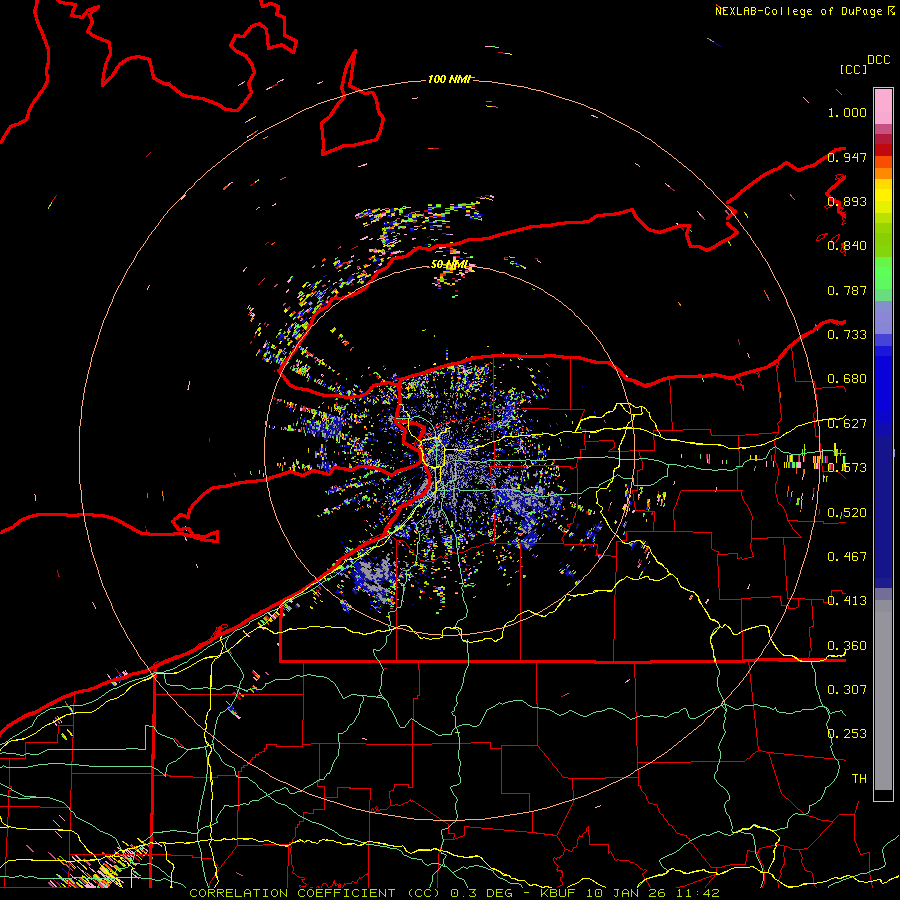
Task: Select the 0.840 scale value
Action: (x=847, y=246)
